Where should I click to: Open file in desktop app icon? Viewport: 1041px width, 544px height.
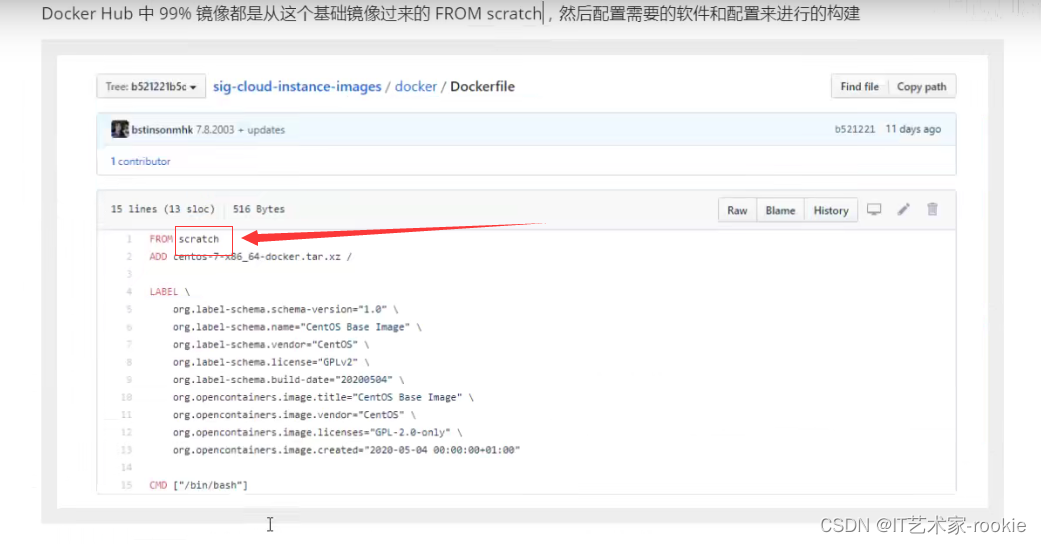pos(874,209)
